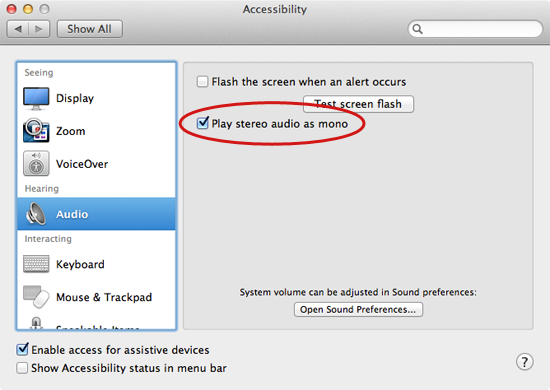Click the Speakable Items microphone icon
This screenshot has width=550, height=390.
(36, 323)
